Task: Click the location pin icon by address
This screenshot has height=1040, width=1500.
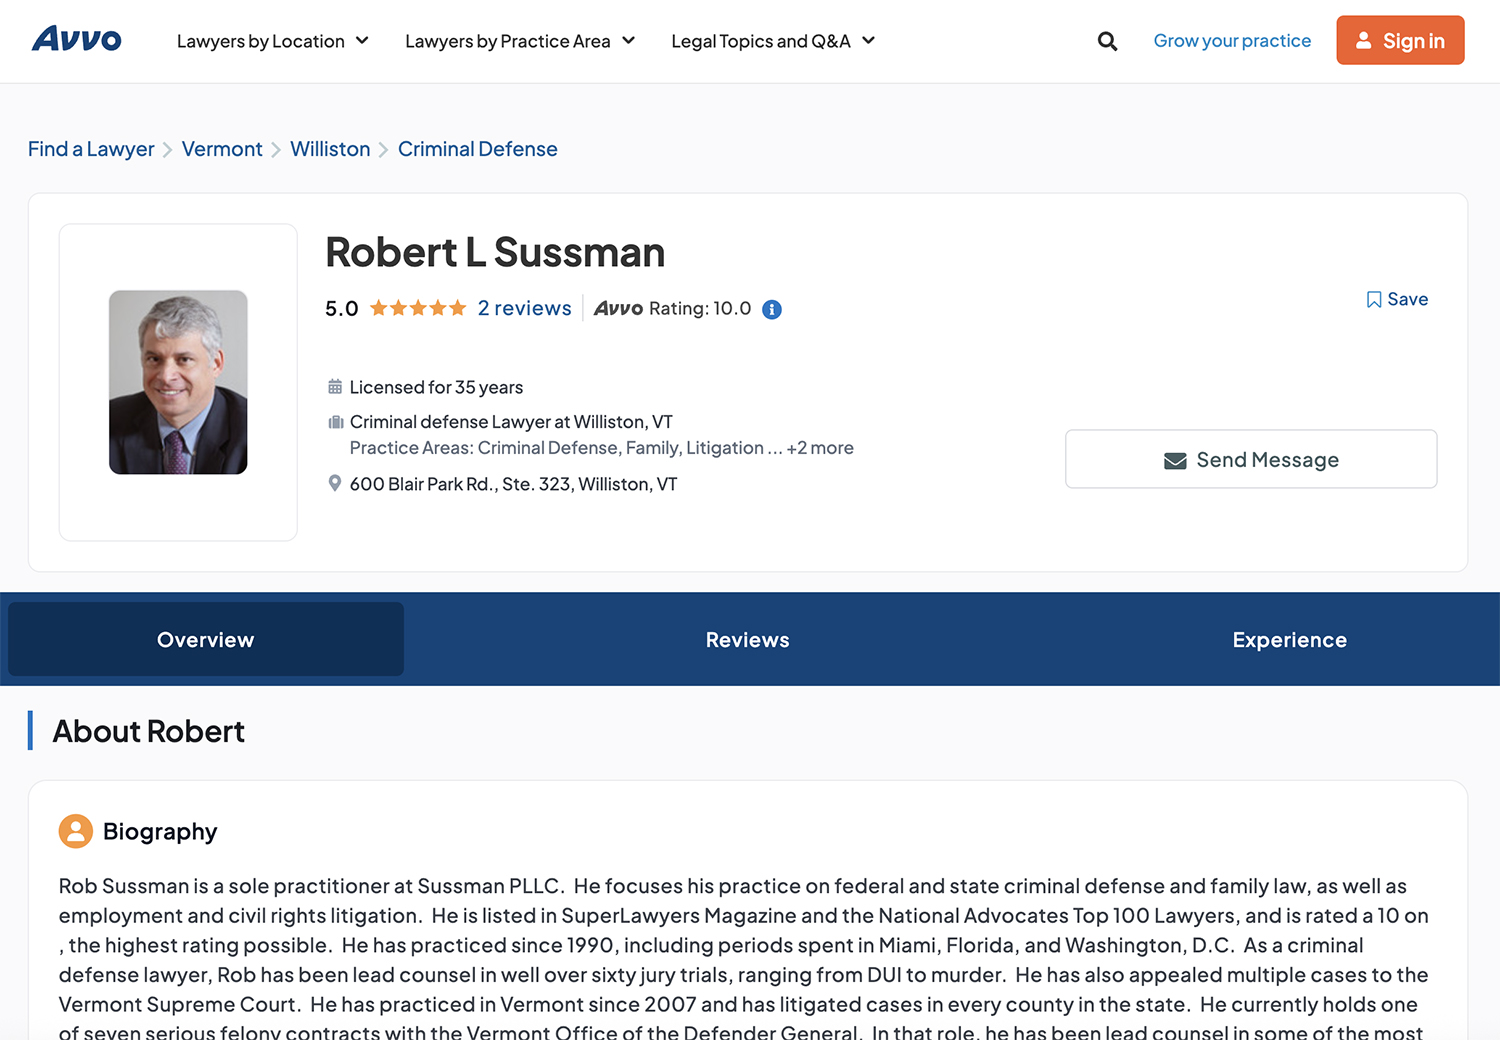Action: [335, 484]
